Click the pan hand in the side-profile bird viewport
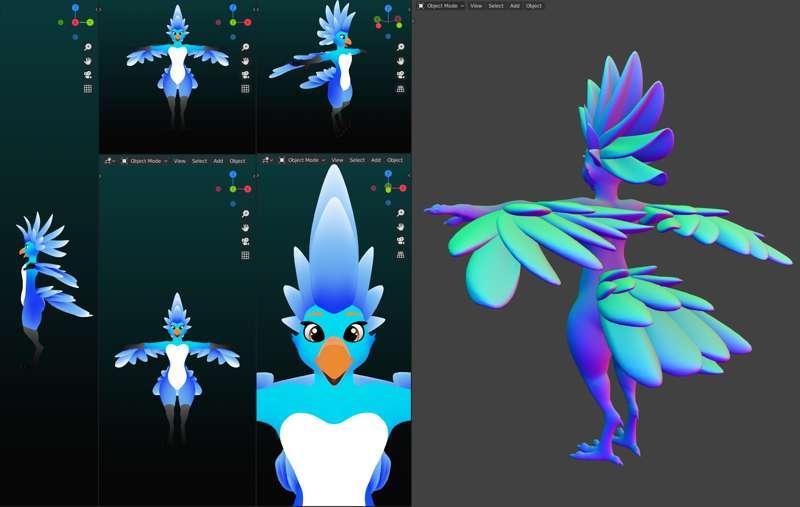This screenshot has height=507, width=800. [88, 61]
